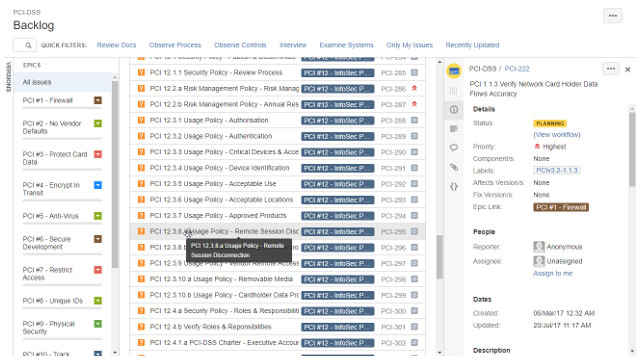This screenshot has width=640, height=360.
Task: Apply the Review Docs quick filter
Action: pos(116,45)
